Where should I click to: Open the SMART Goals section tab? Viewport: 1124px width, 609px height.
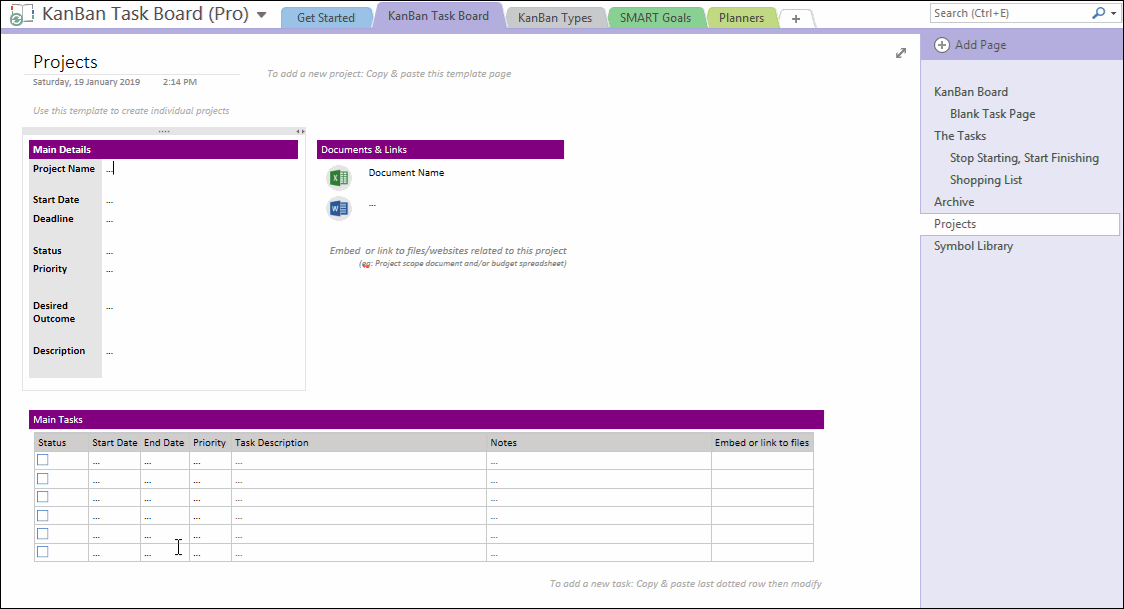[655, 17]
